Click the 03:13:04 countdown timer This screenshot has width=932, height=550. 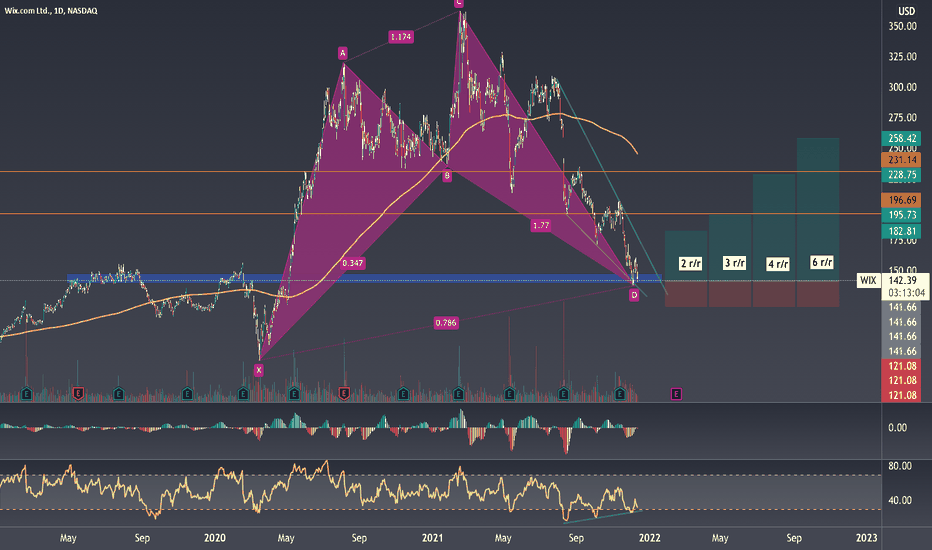(906, 293)
